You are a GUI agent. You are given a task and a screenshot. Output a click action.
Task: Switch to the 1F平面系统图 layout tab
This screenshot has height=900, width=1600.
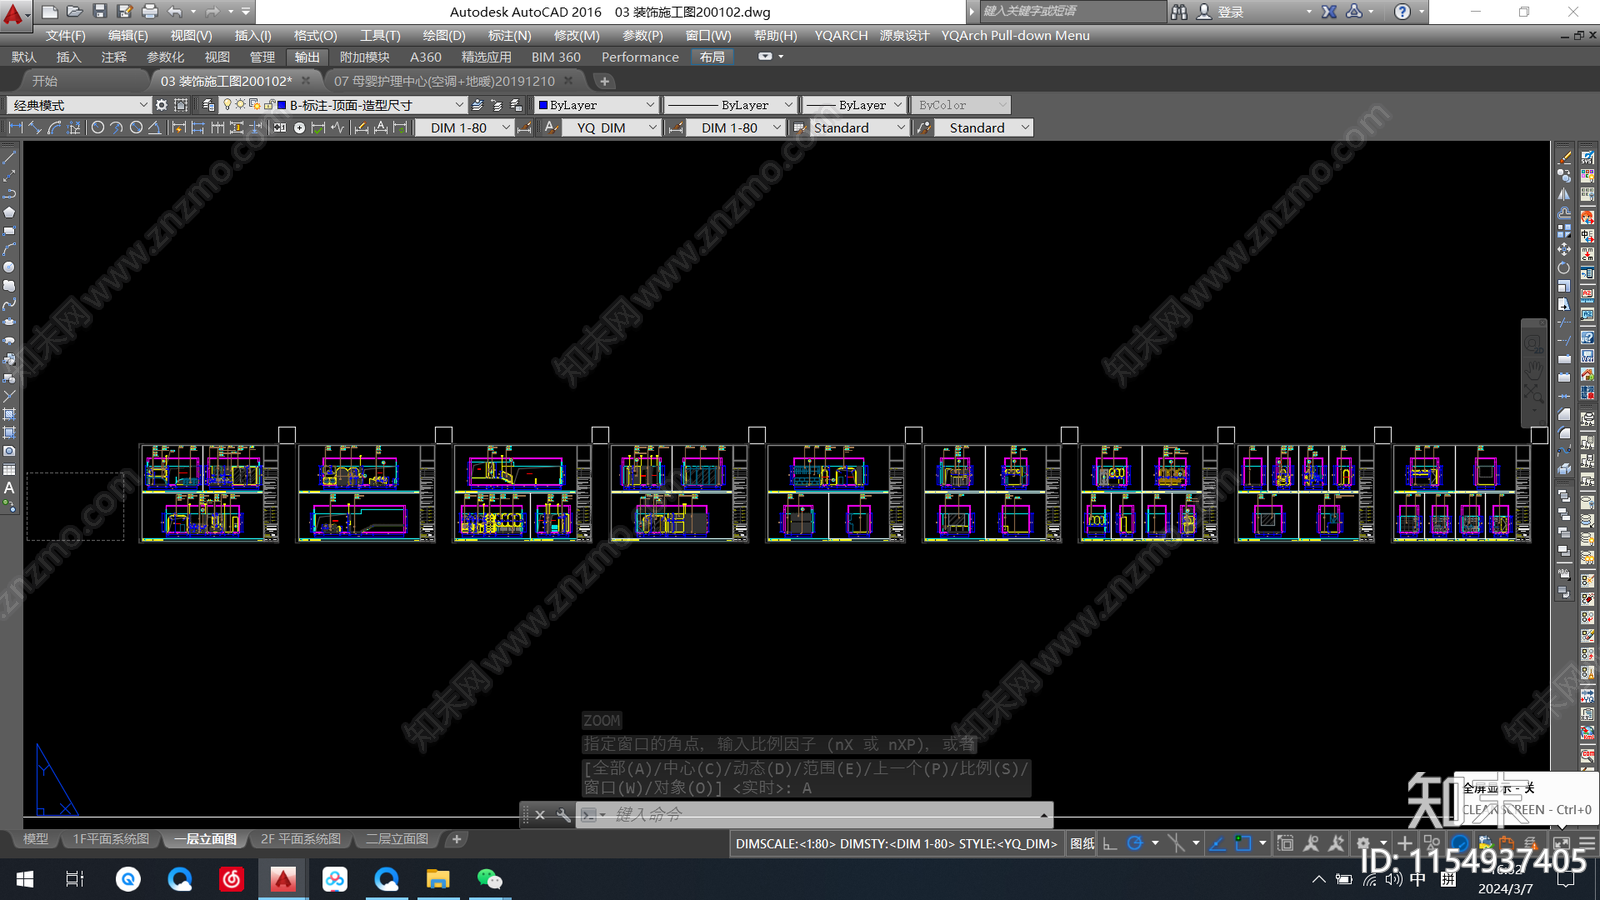click(110, 839)
